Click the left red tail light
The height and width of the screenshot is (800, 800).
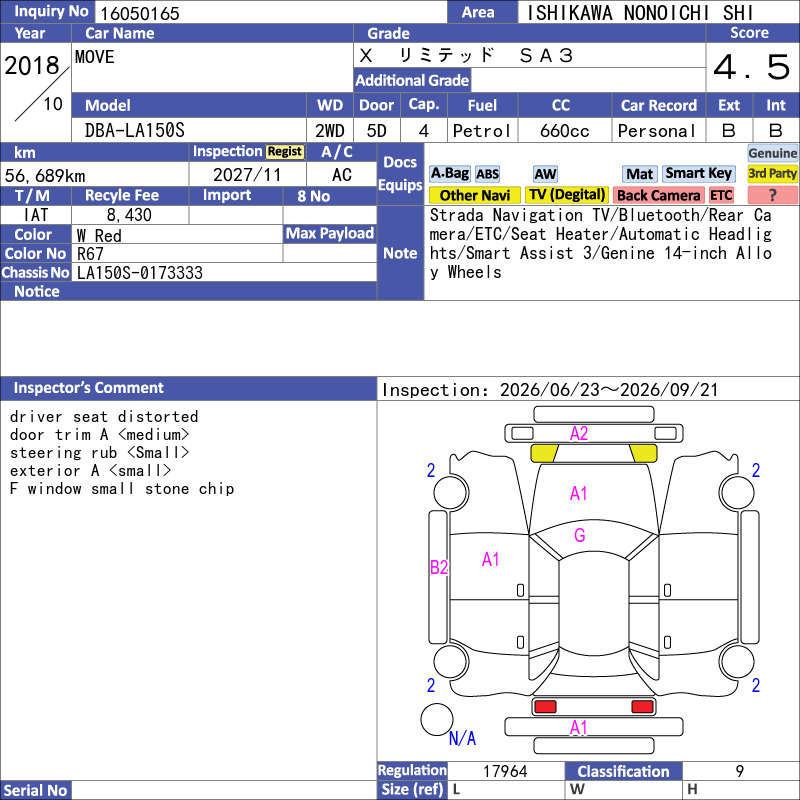click(x=545, y=707)
